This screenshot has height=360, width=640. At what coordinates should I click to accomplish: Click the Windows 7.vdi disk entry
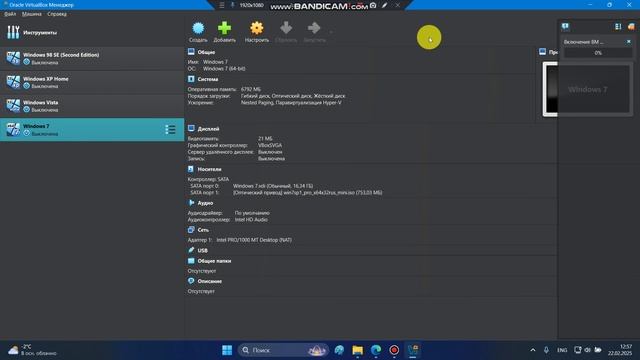[273, 186]
